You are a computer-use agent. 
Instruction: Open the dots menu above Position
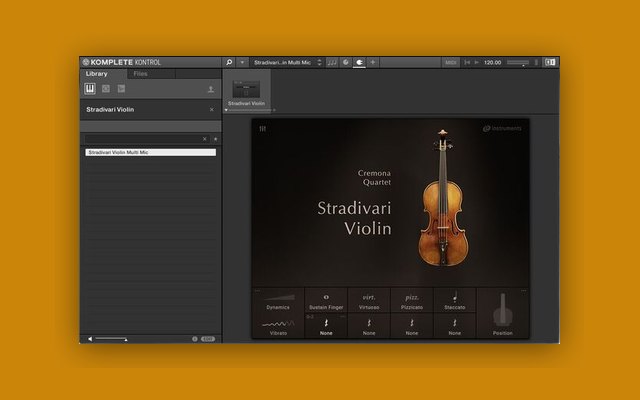point(523,291)
